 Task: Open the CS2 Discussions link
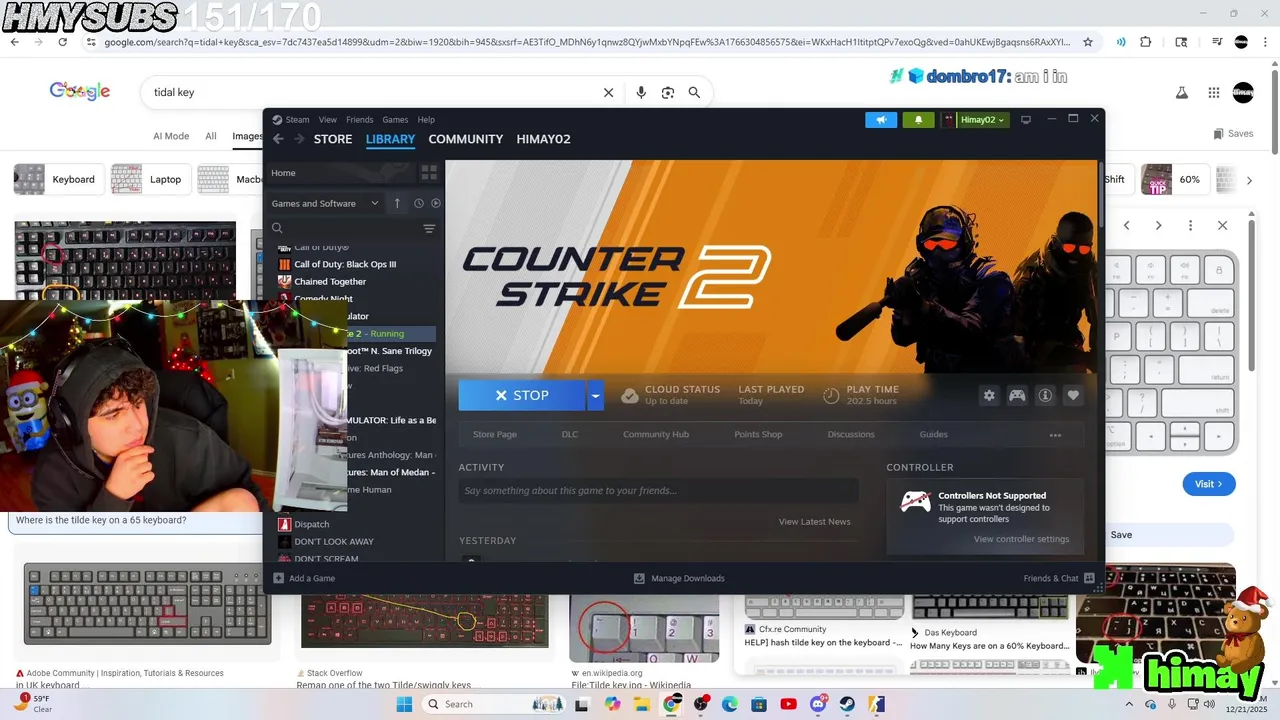[851, 435]
